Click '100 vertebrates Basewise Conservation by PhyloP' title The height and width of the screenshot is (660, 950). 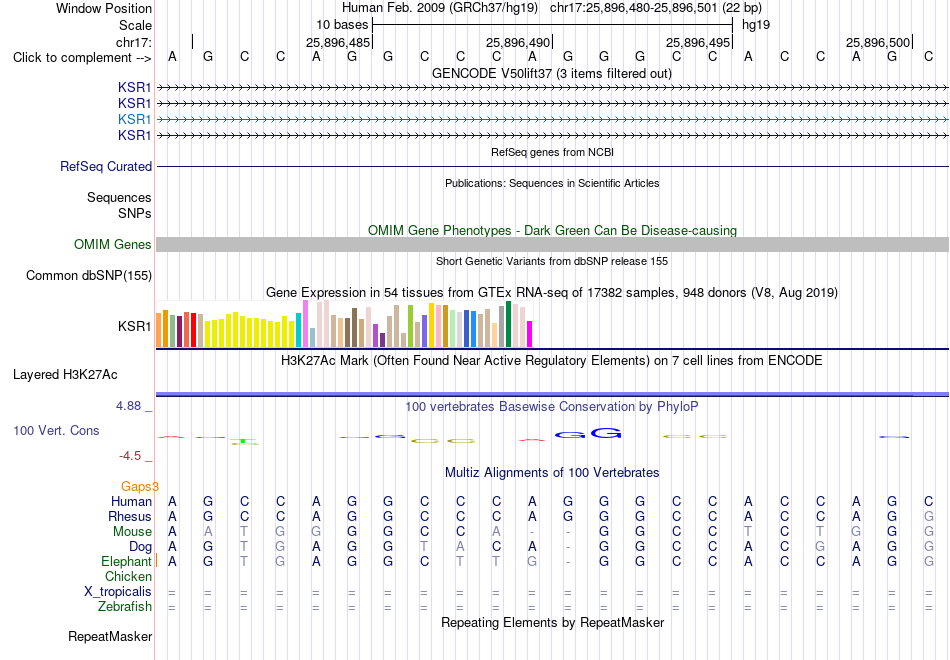point(552,407)
